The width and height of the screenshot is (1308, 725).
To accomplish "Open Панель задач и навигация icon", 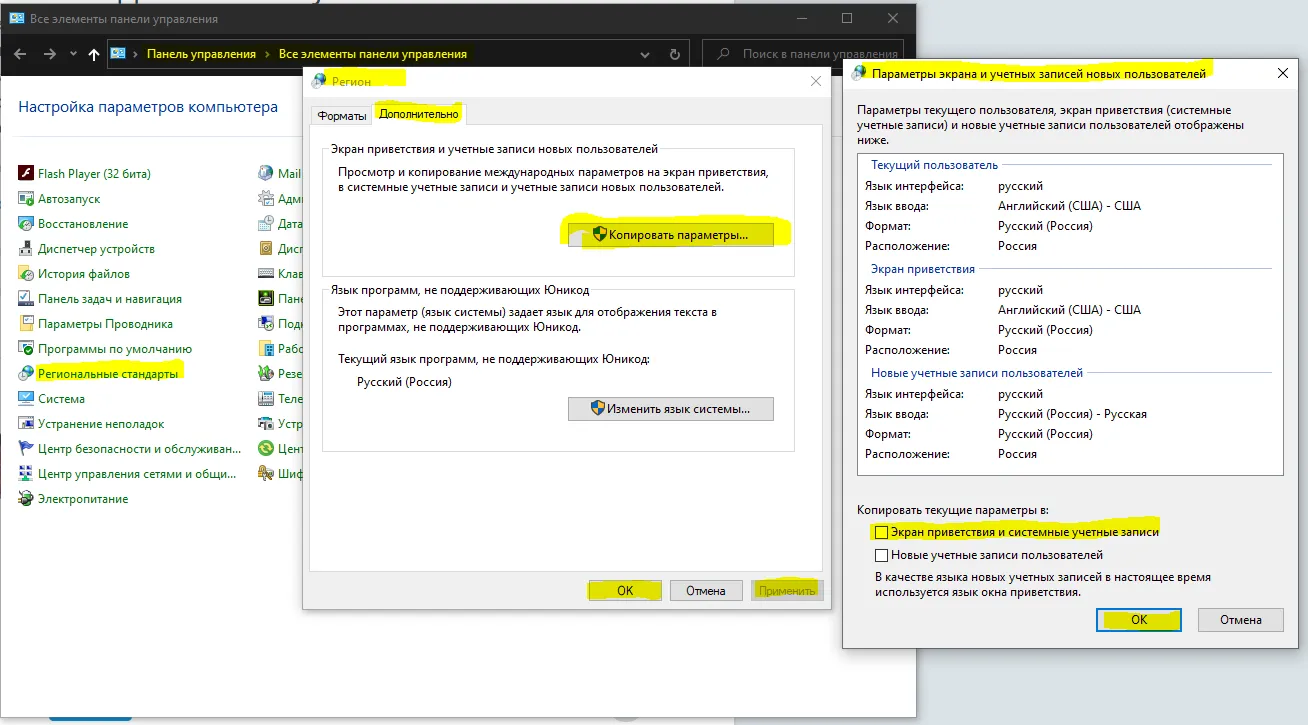I will click(26, 298).
